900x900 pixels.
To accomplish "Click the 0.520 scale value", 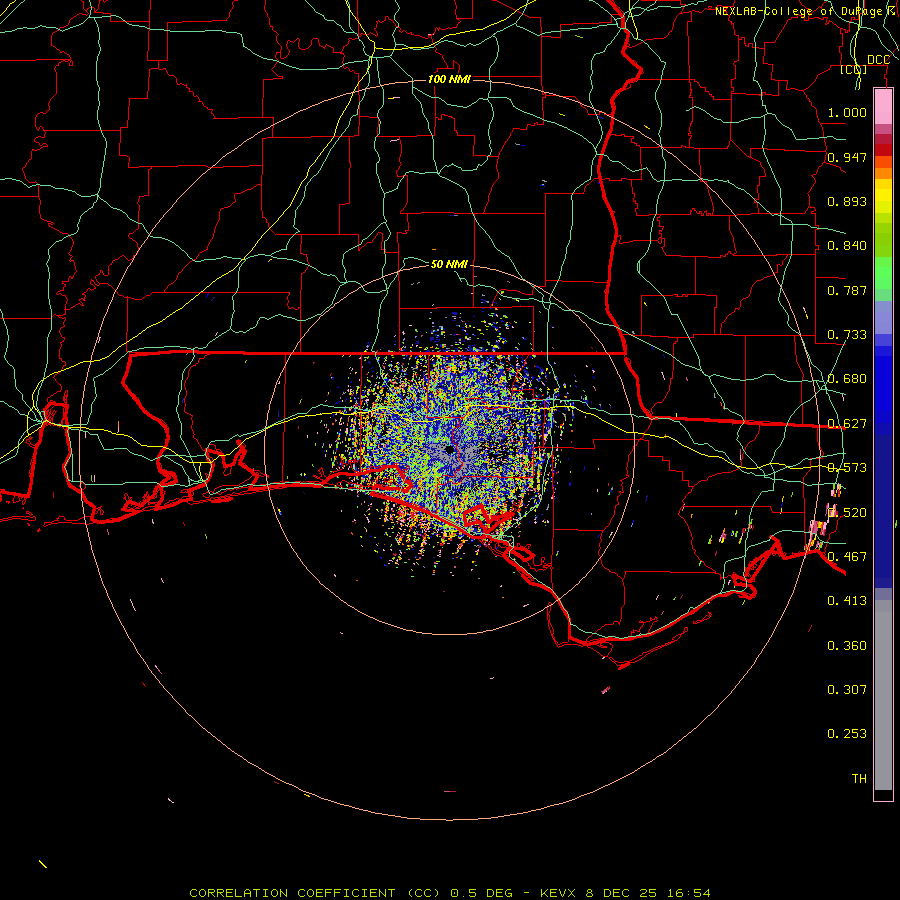I will pos(847,513).
